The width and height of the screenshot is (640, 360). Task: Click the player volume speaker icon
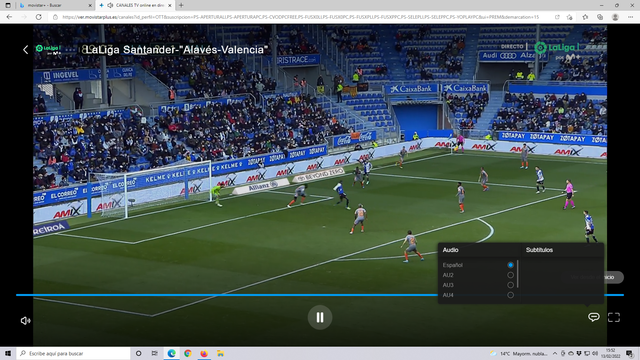pos(25,321)
